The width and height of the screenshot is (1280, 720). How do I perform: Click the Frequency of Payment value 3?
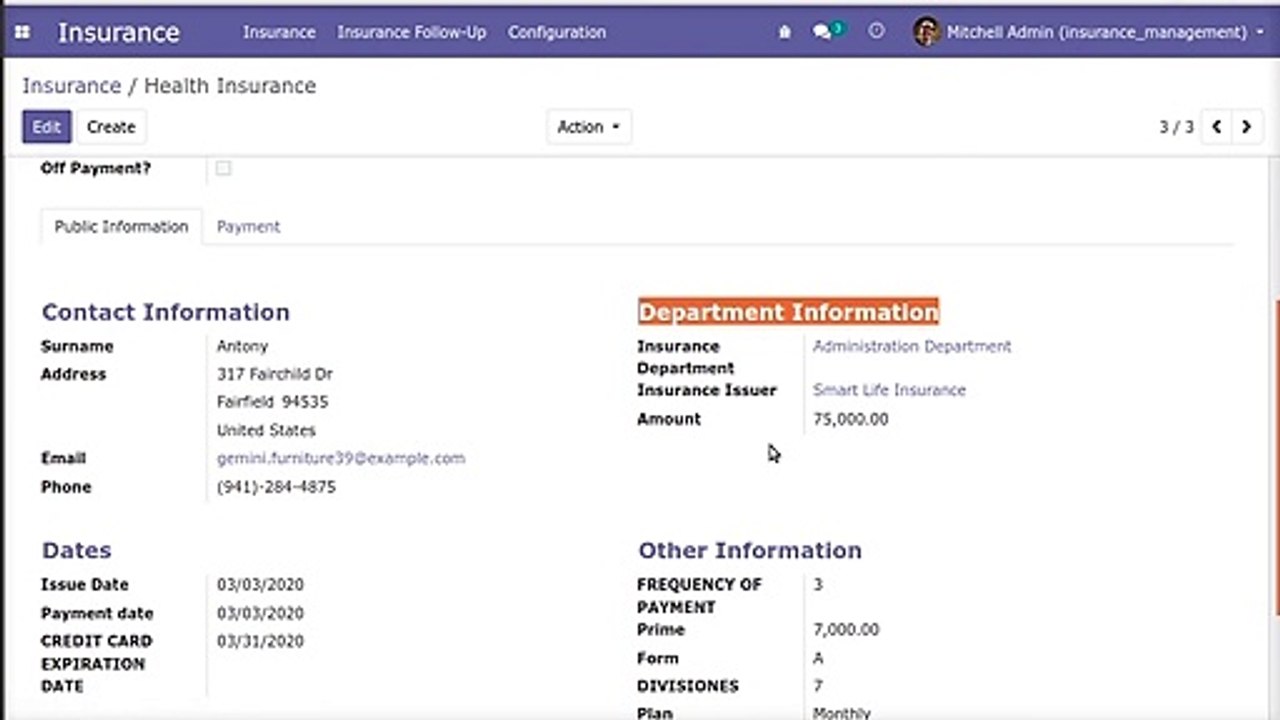pos(818,584)
